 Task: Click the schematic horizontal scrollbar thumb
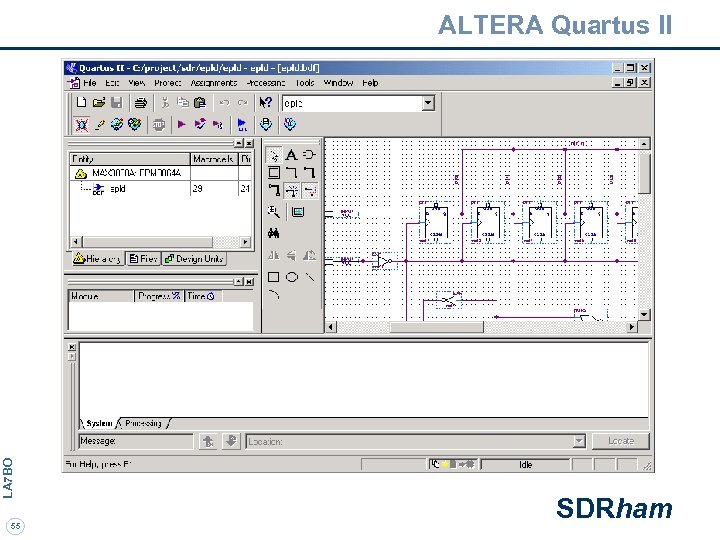tap(436, 327)
